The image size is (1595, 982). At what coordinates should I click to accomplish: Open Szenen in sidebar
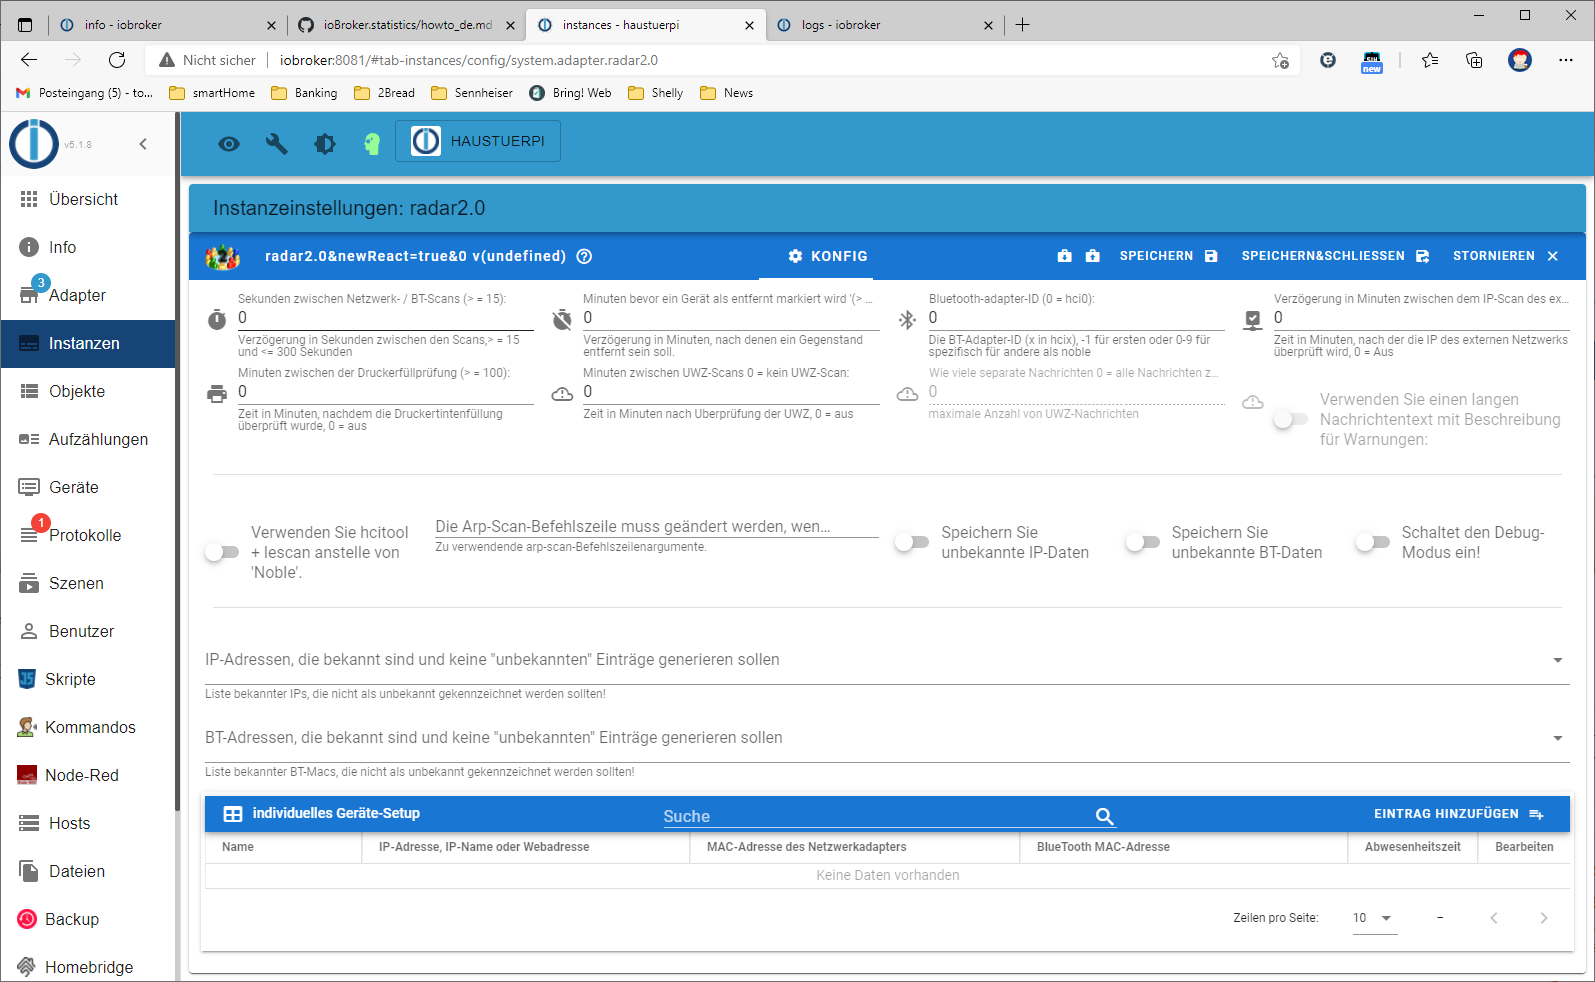click(88, 583)
